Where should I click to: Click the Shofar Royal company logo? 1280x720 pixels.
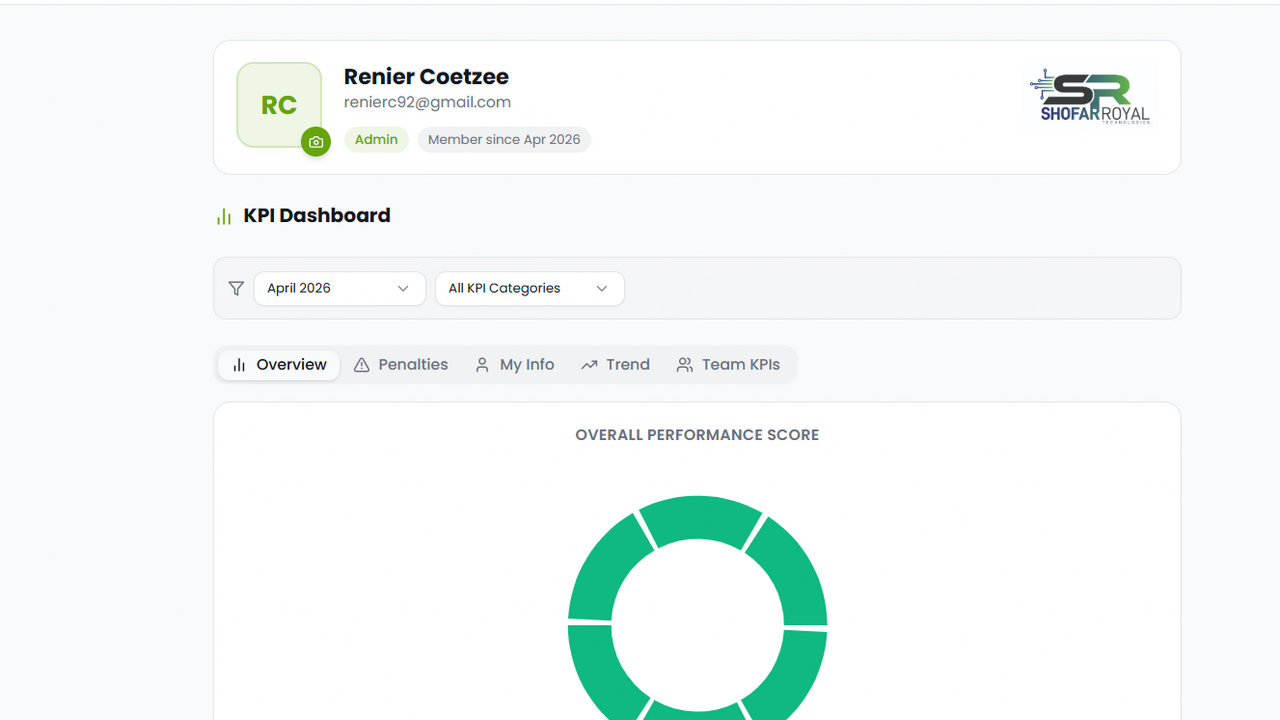[1090, 96]
